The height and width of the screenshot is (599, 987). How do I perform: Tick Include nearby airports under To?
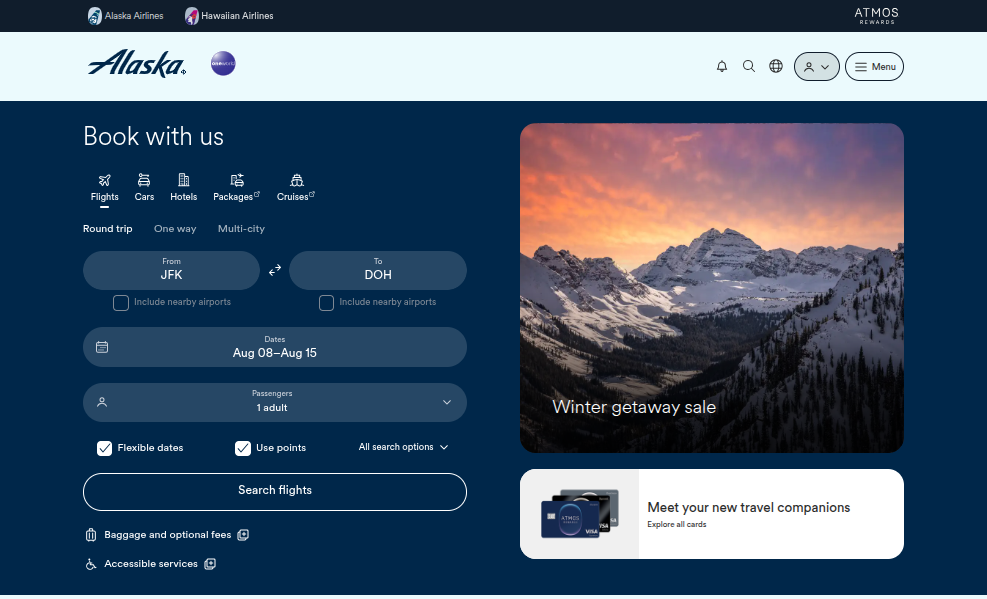coord(326,303)
